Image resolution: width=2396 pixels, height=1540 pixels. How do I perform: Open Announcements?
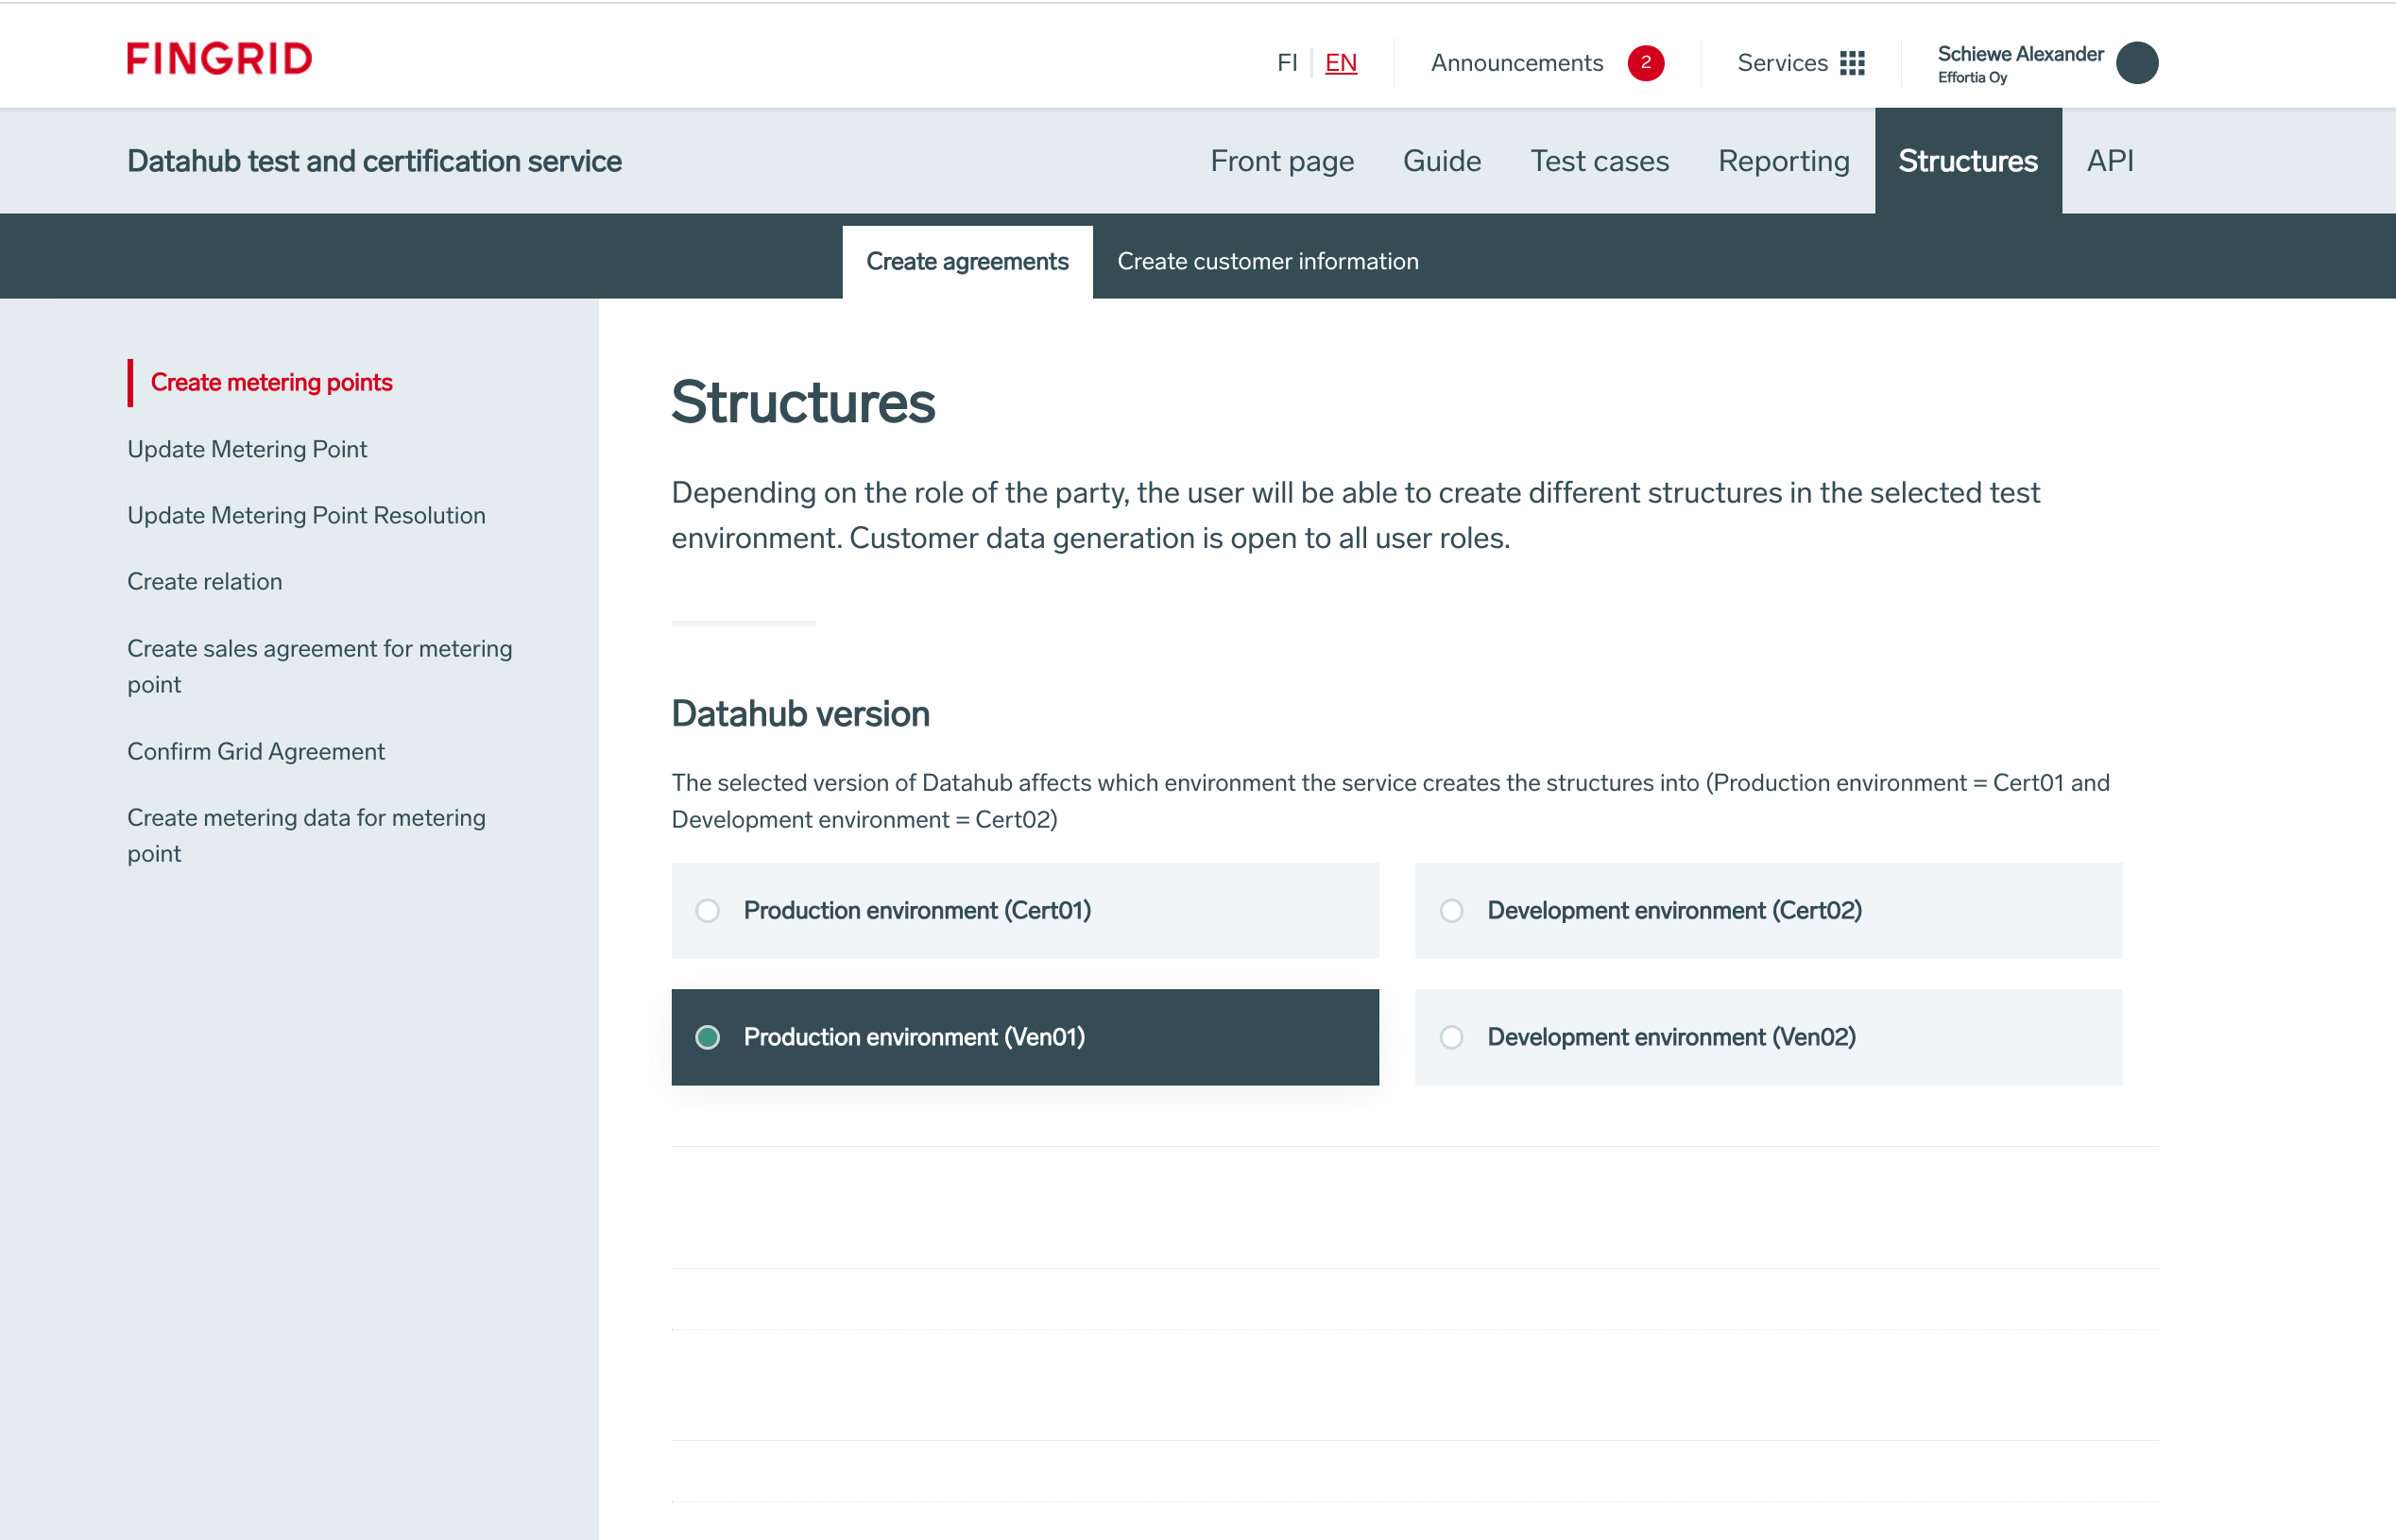point(1517,63)
